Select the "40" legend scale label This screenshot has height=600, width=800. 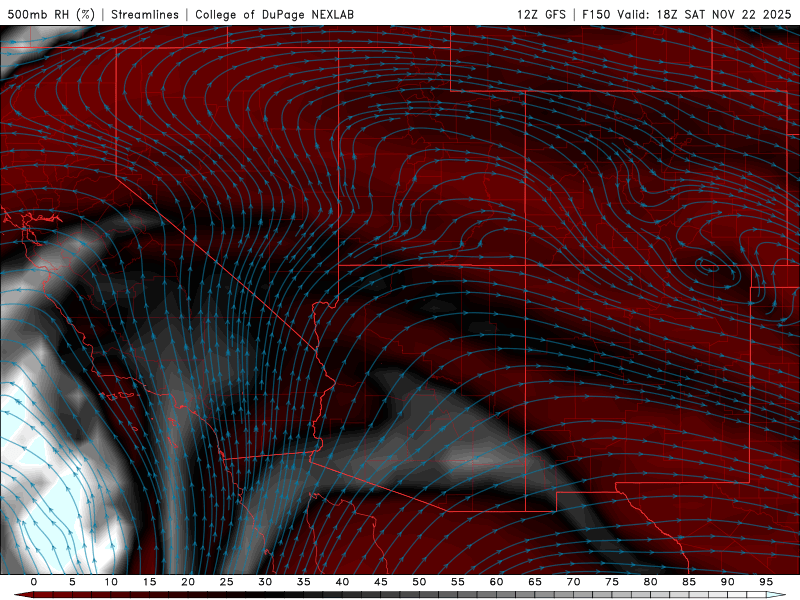(x=342, y=582)
